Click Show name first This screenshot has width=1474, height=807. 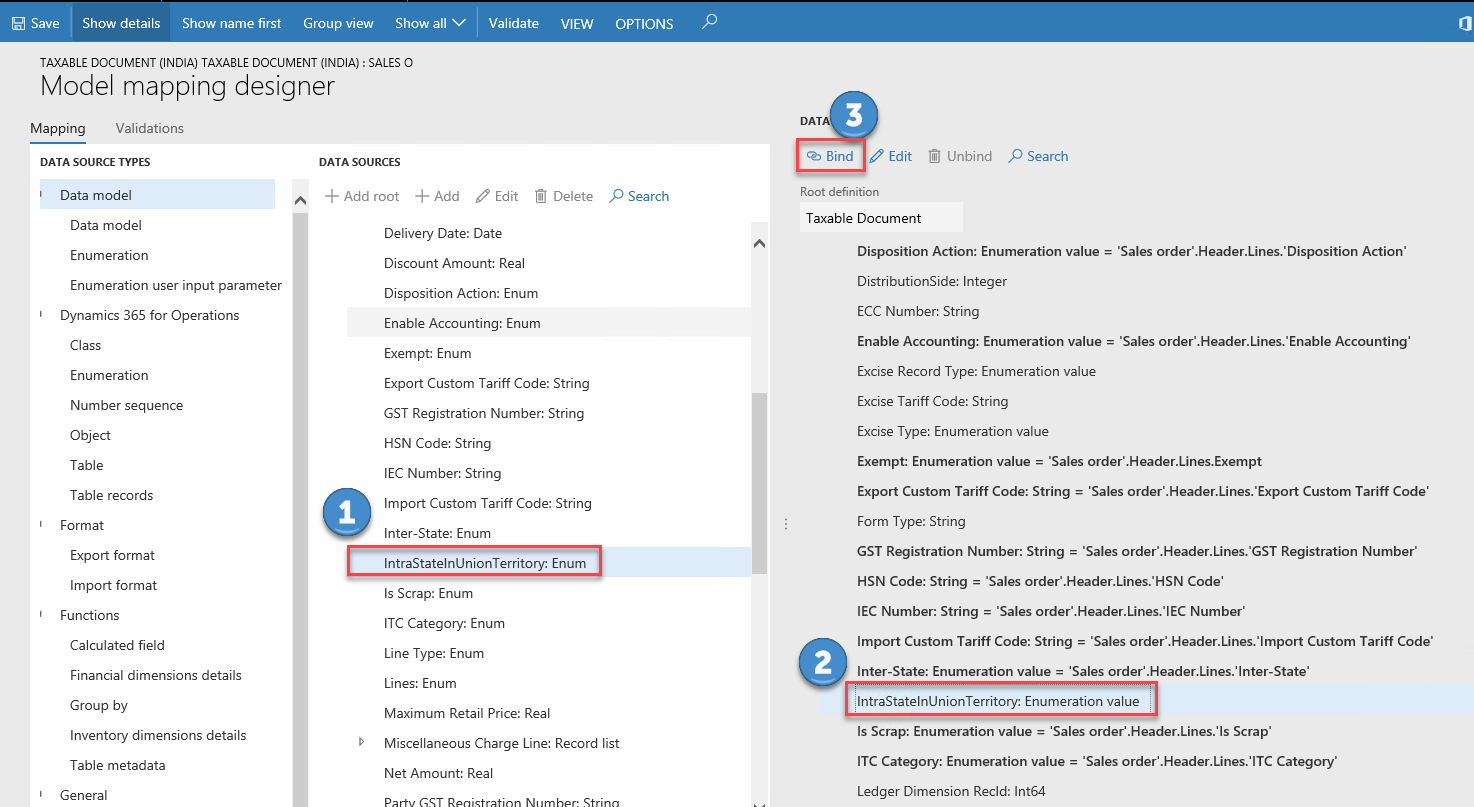(x=232, y=23)
